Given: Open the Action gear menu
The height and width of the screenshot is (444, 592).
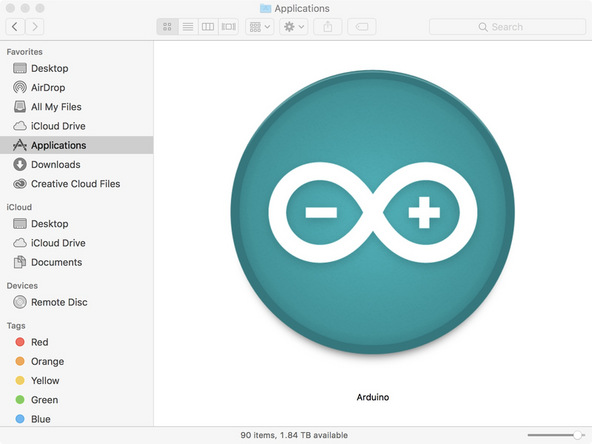Looking at the screenshot, I should 294,27.
